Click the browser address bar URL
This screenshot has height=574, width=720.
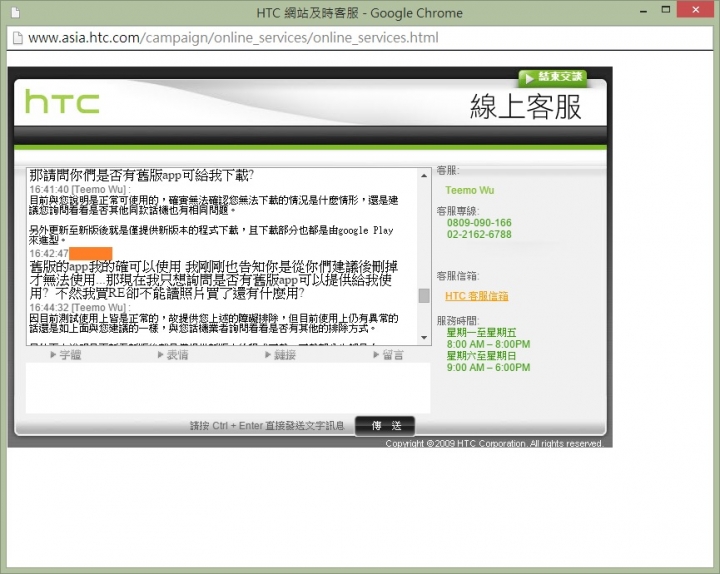click(x=233, y=37)
